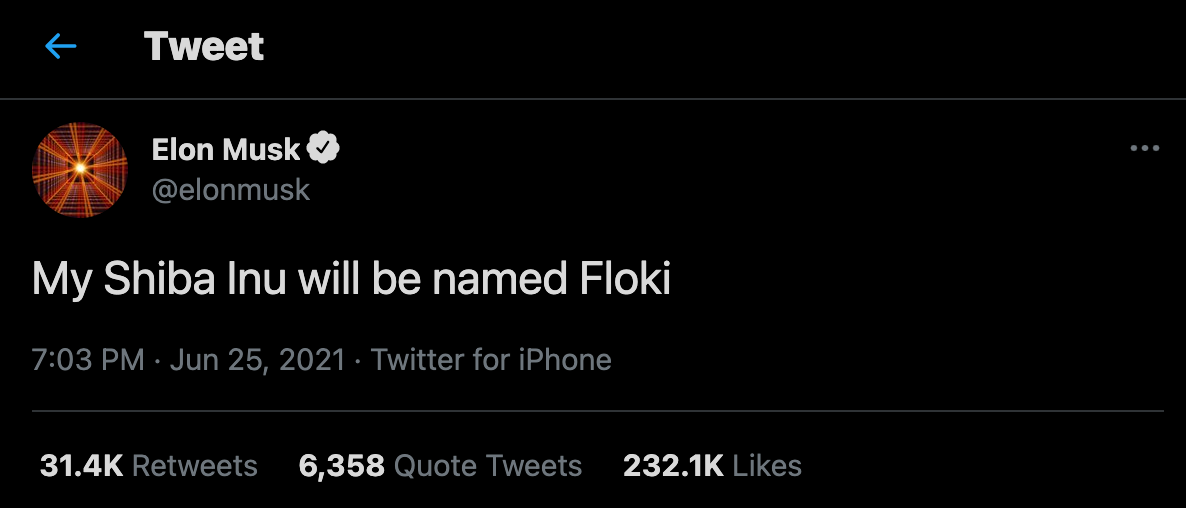Click the blue back arrow

61,46
